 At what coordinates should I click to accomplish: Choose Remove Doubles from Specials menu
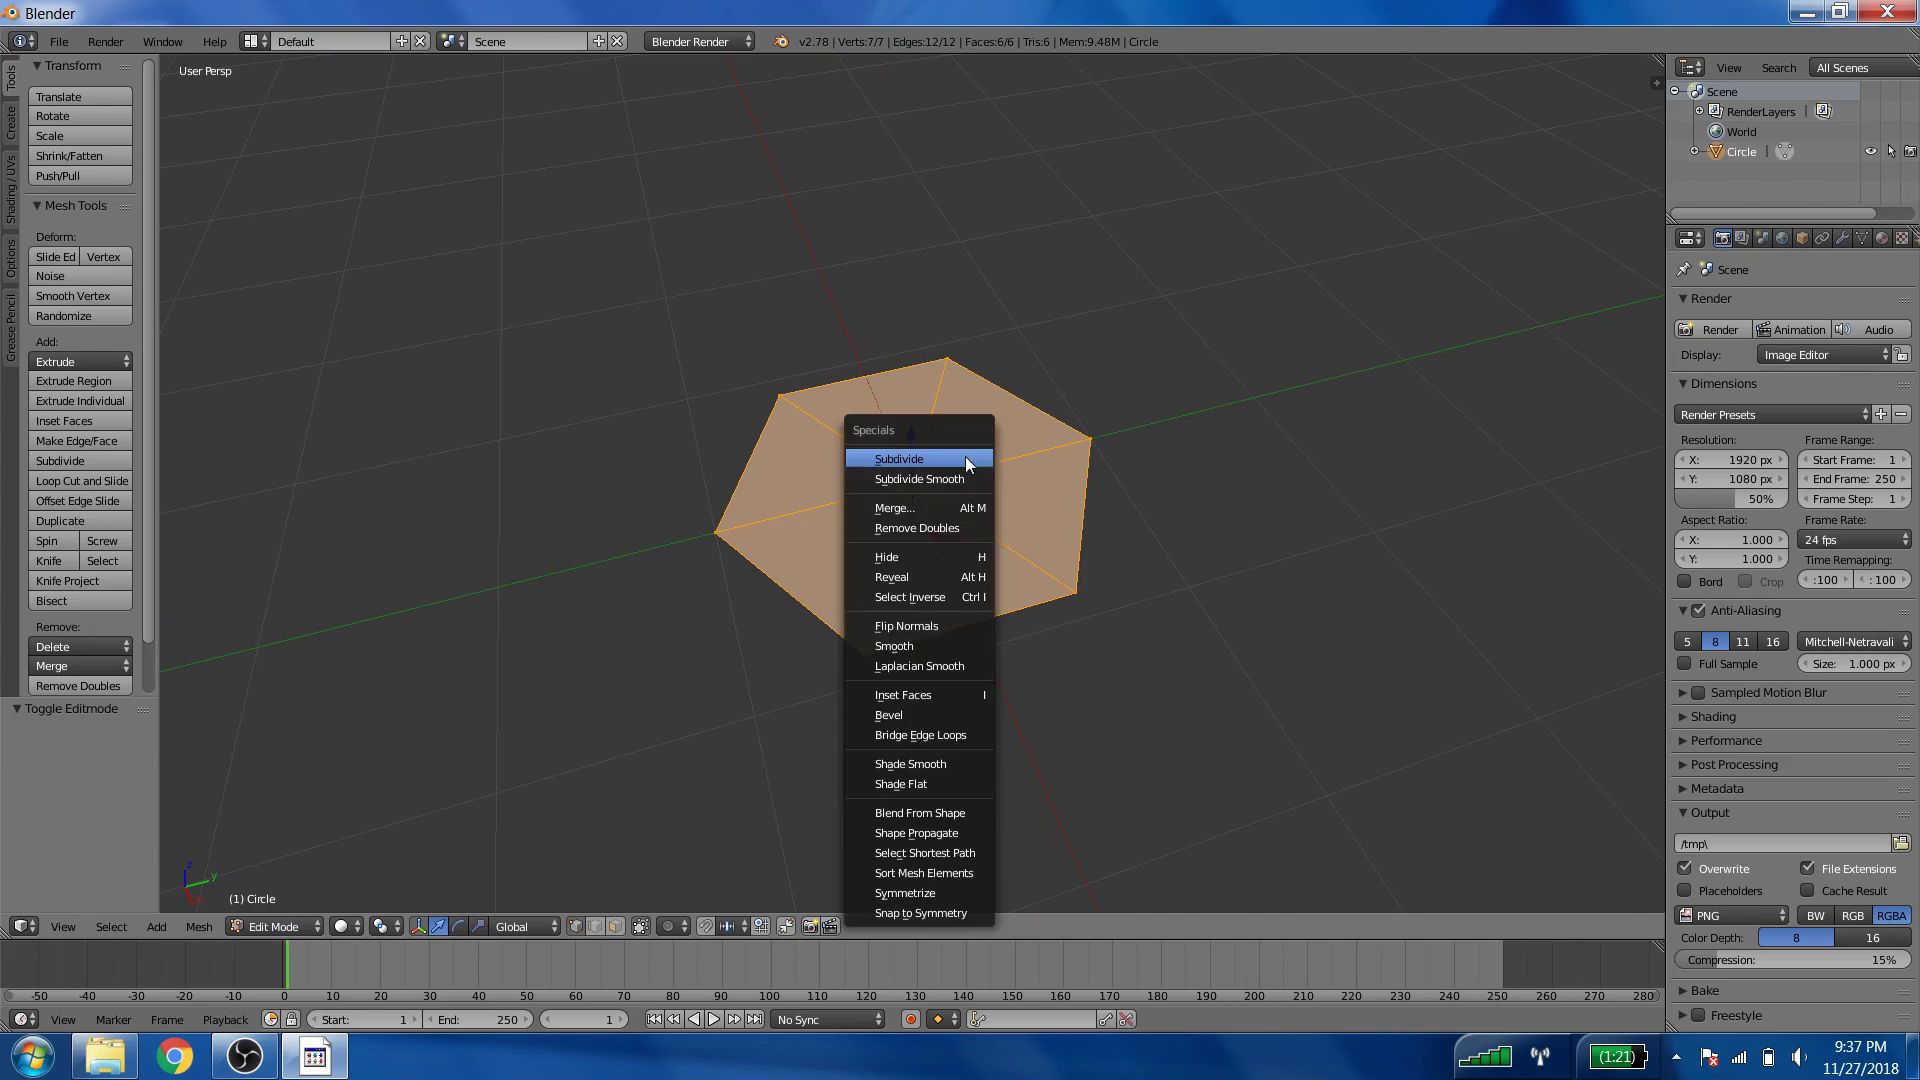coord(919,528)
